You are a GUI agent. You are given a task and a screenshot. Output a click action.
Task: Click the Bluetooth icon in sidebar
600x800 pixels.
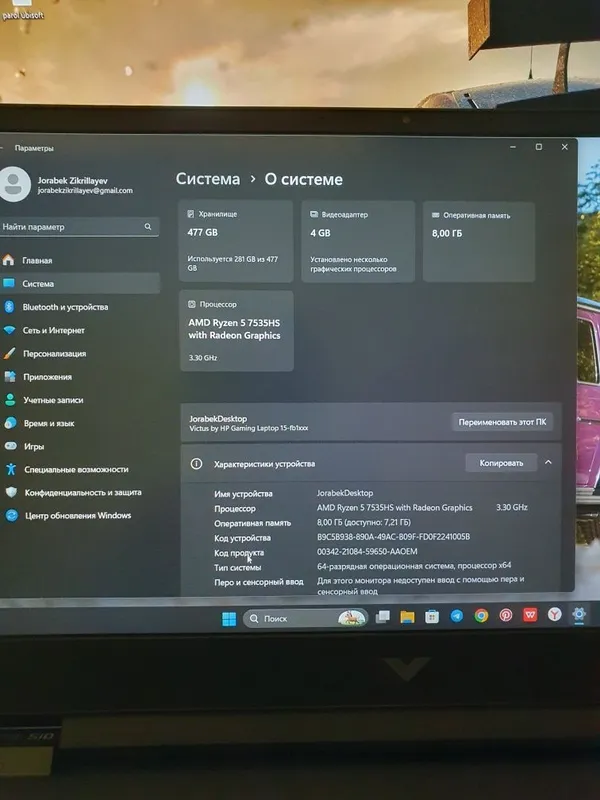(9, 307)
